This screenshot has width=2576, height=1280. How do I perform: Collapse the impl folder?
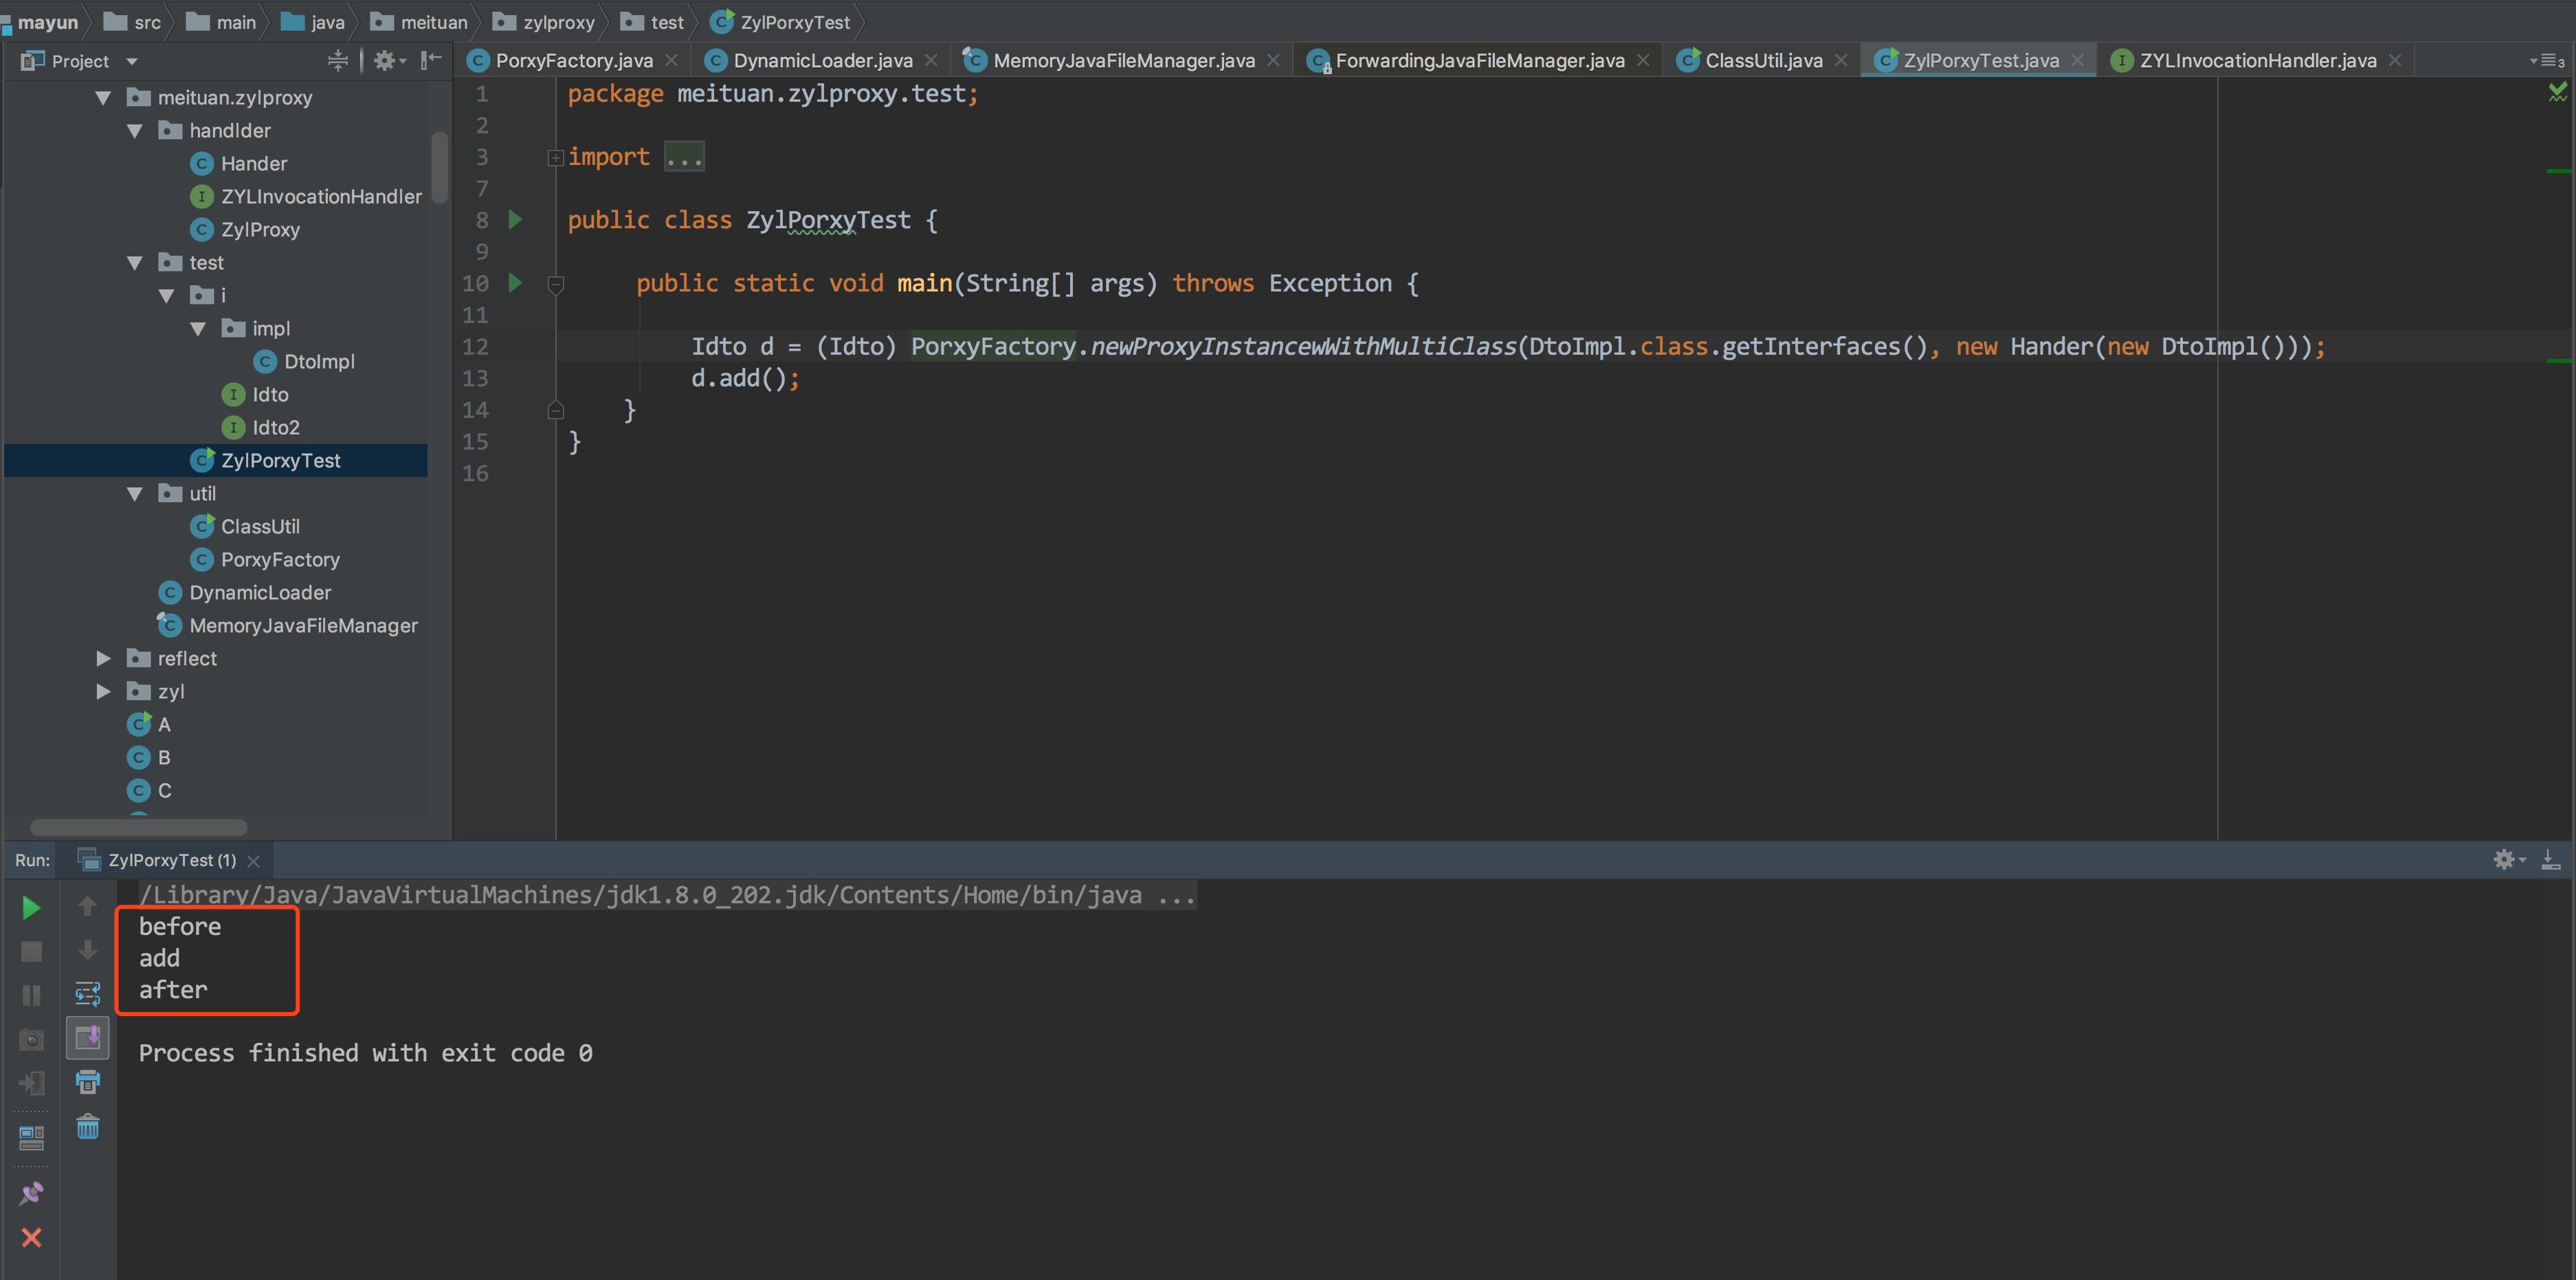point(198,329)
